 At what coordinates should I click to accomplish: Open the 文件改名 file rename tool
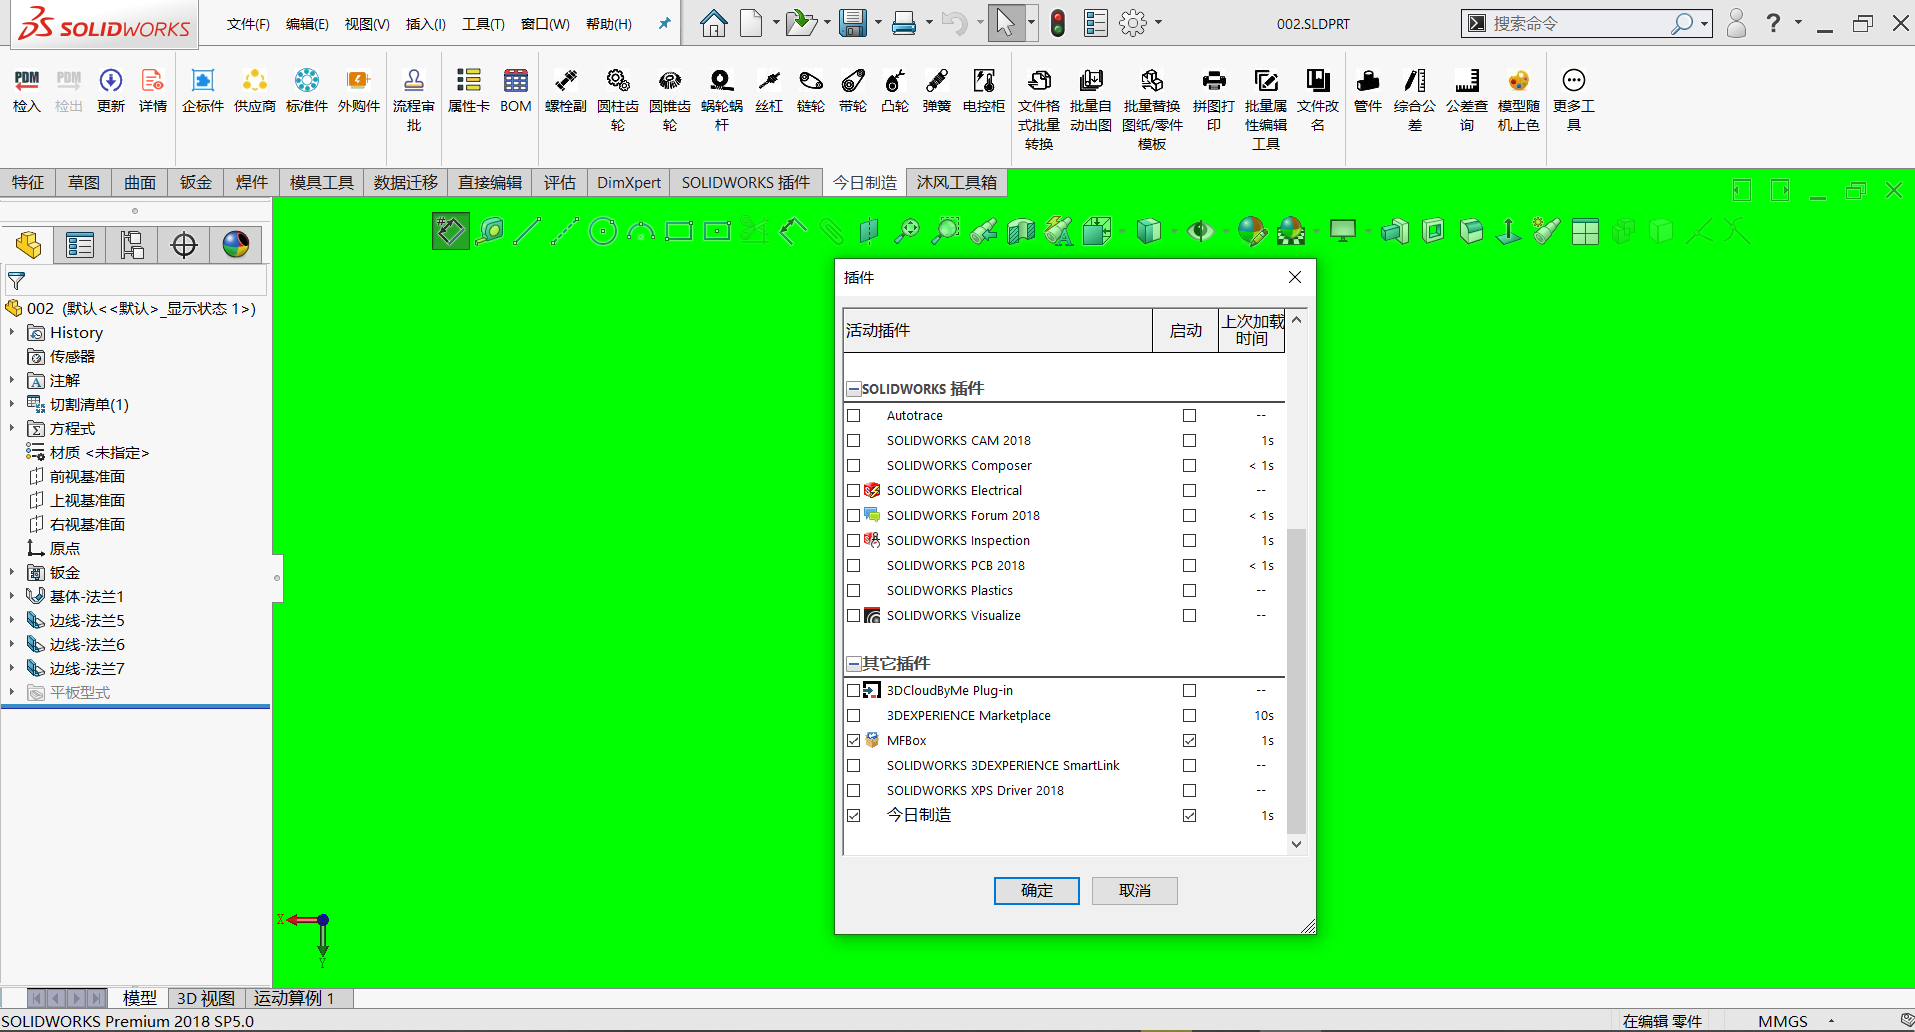tap(1318, 100)
